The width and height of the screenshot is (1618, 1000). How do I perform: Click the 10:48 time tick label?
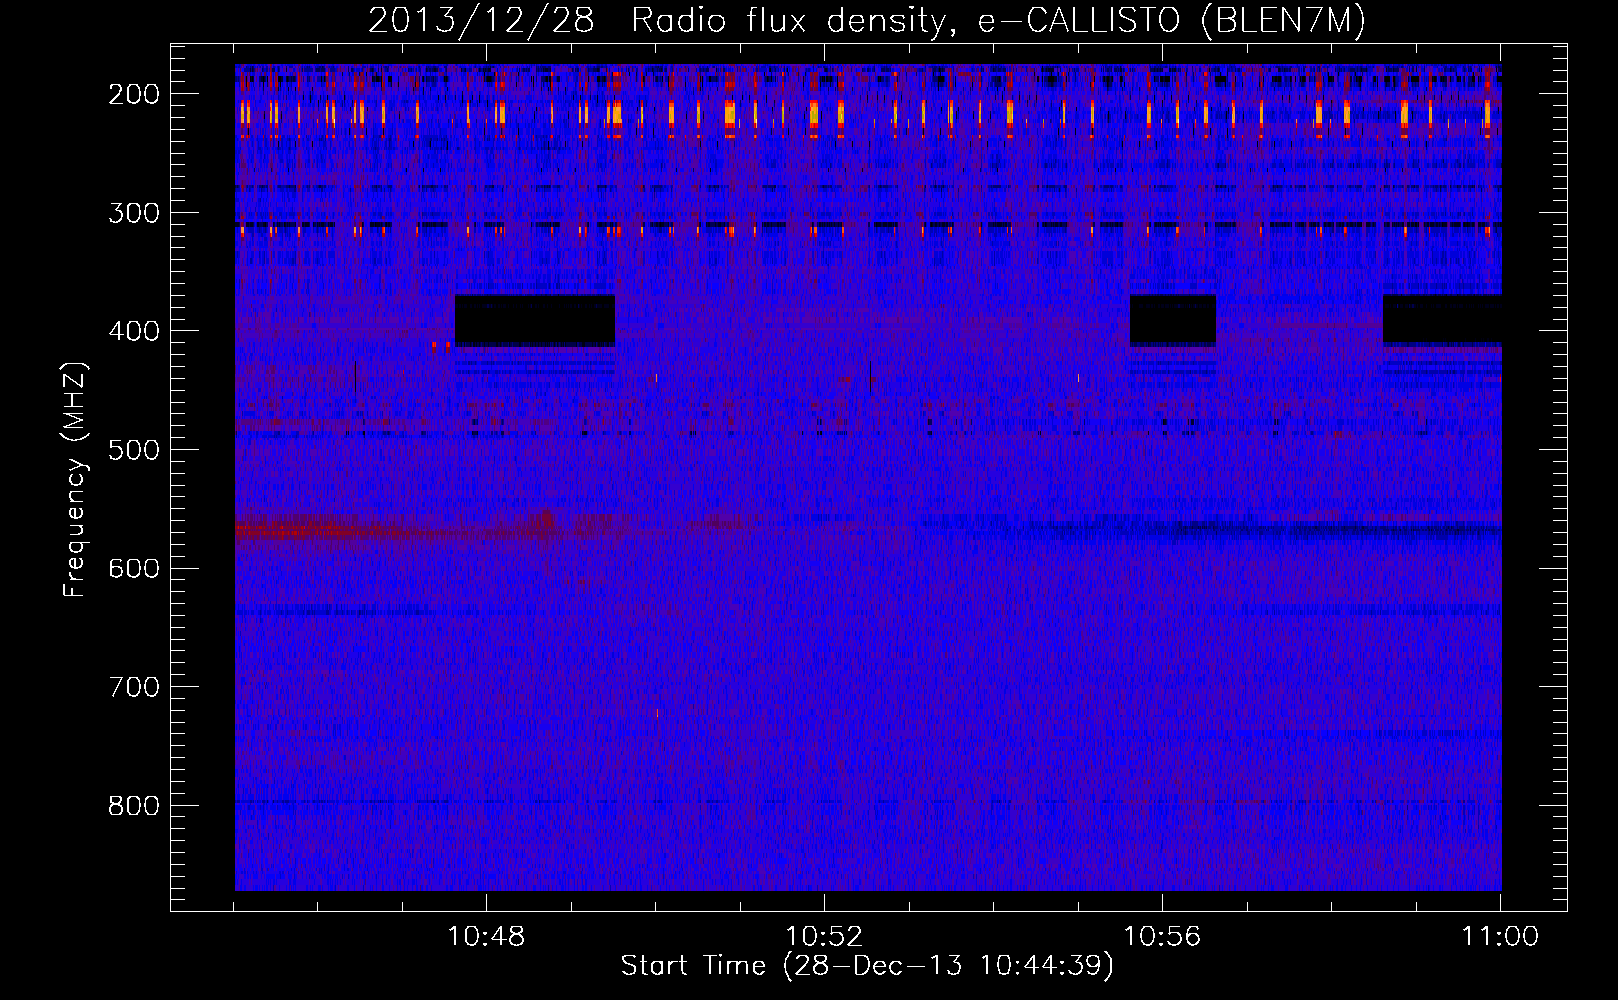coord(486,937)
